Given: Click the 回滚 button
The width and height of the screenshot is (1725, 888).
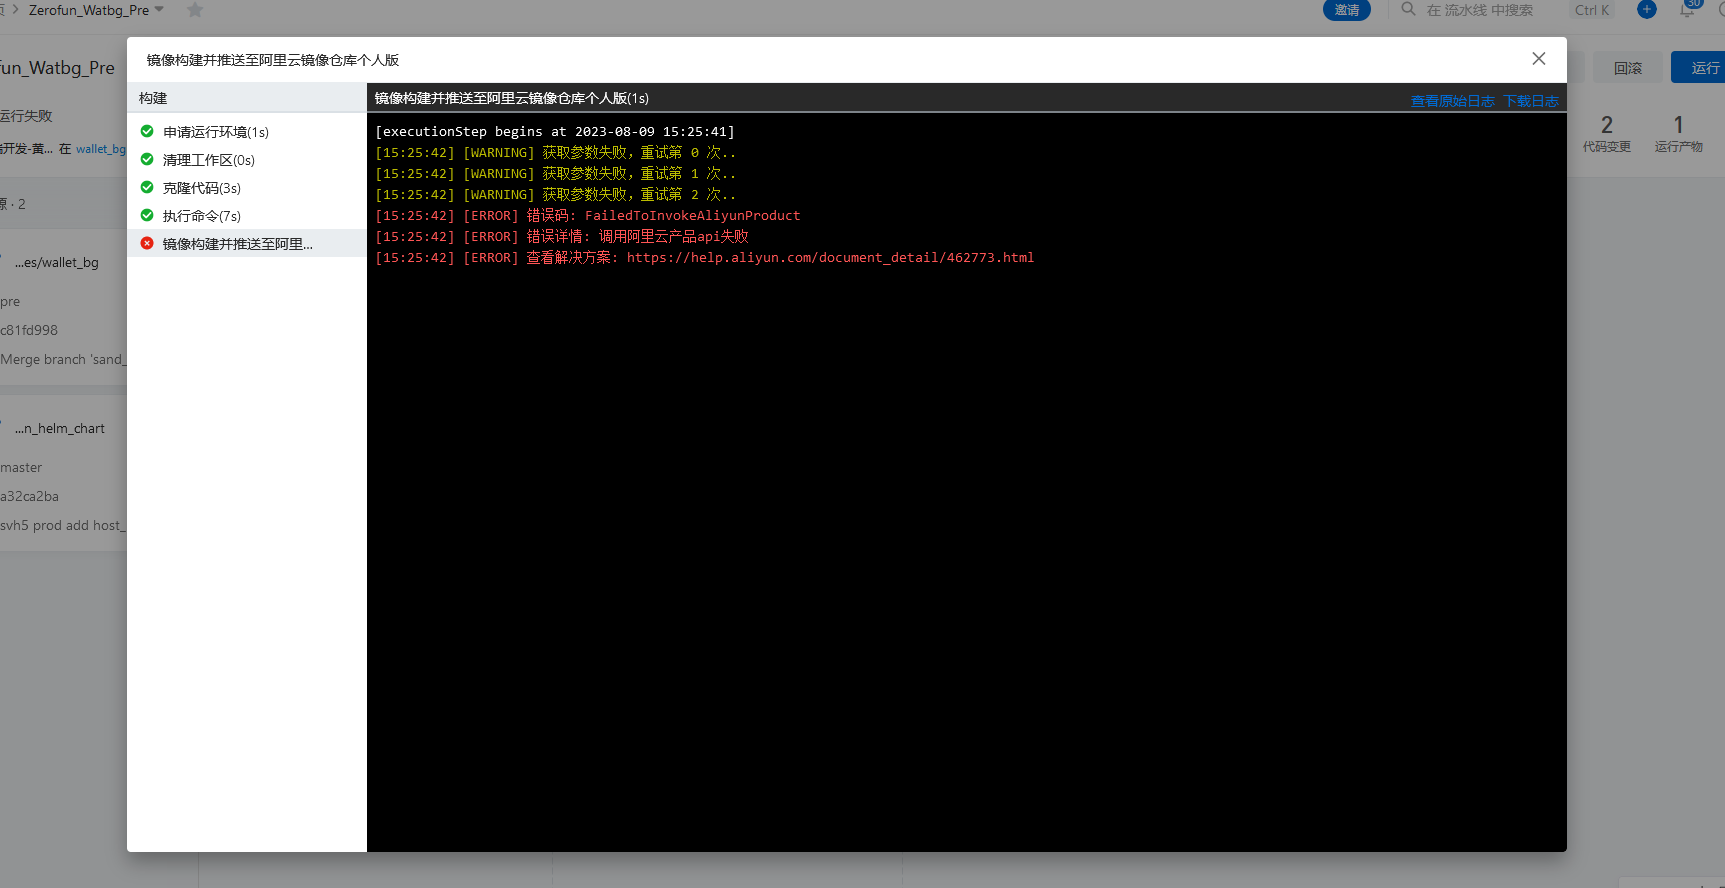Looking at the screenshot, I should pyautogui.click(x=1628, y=68).
